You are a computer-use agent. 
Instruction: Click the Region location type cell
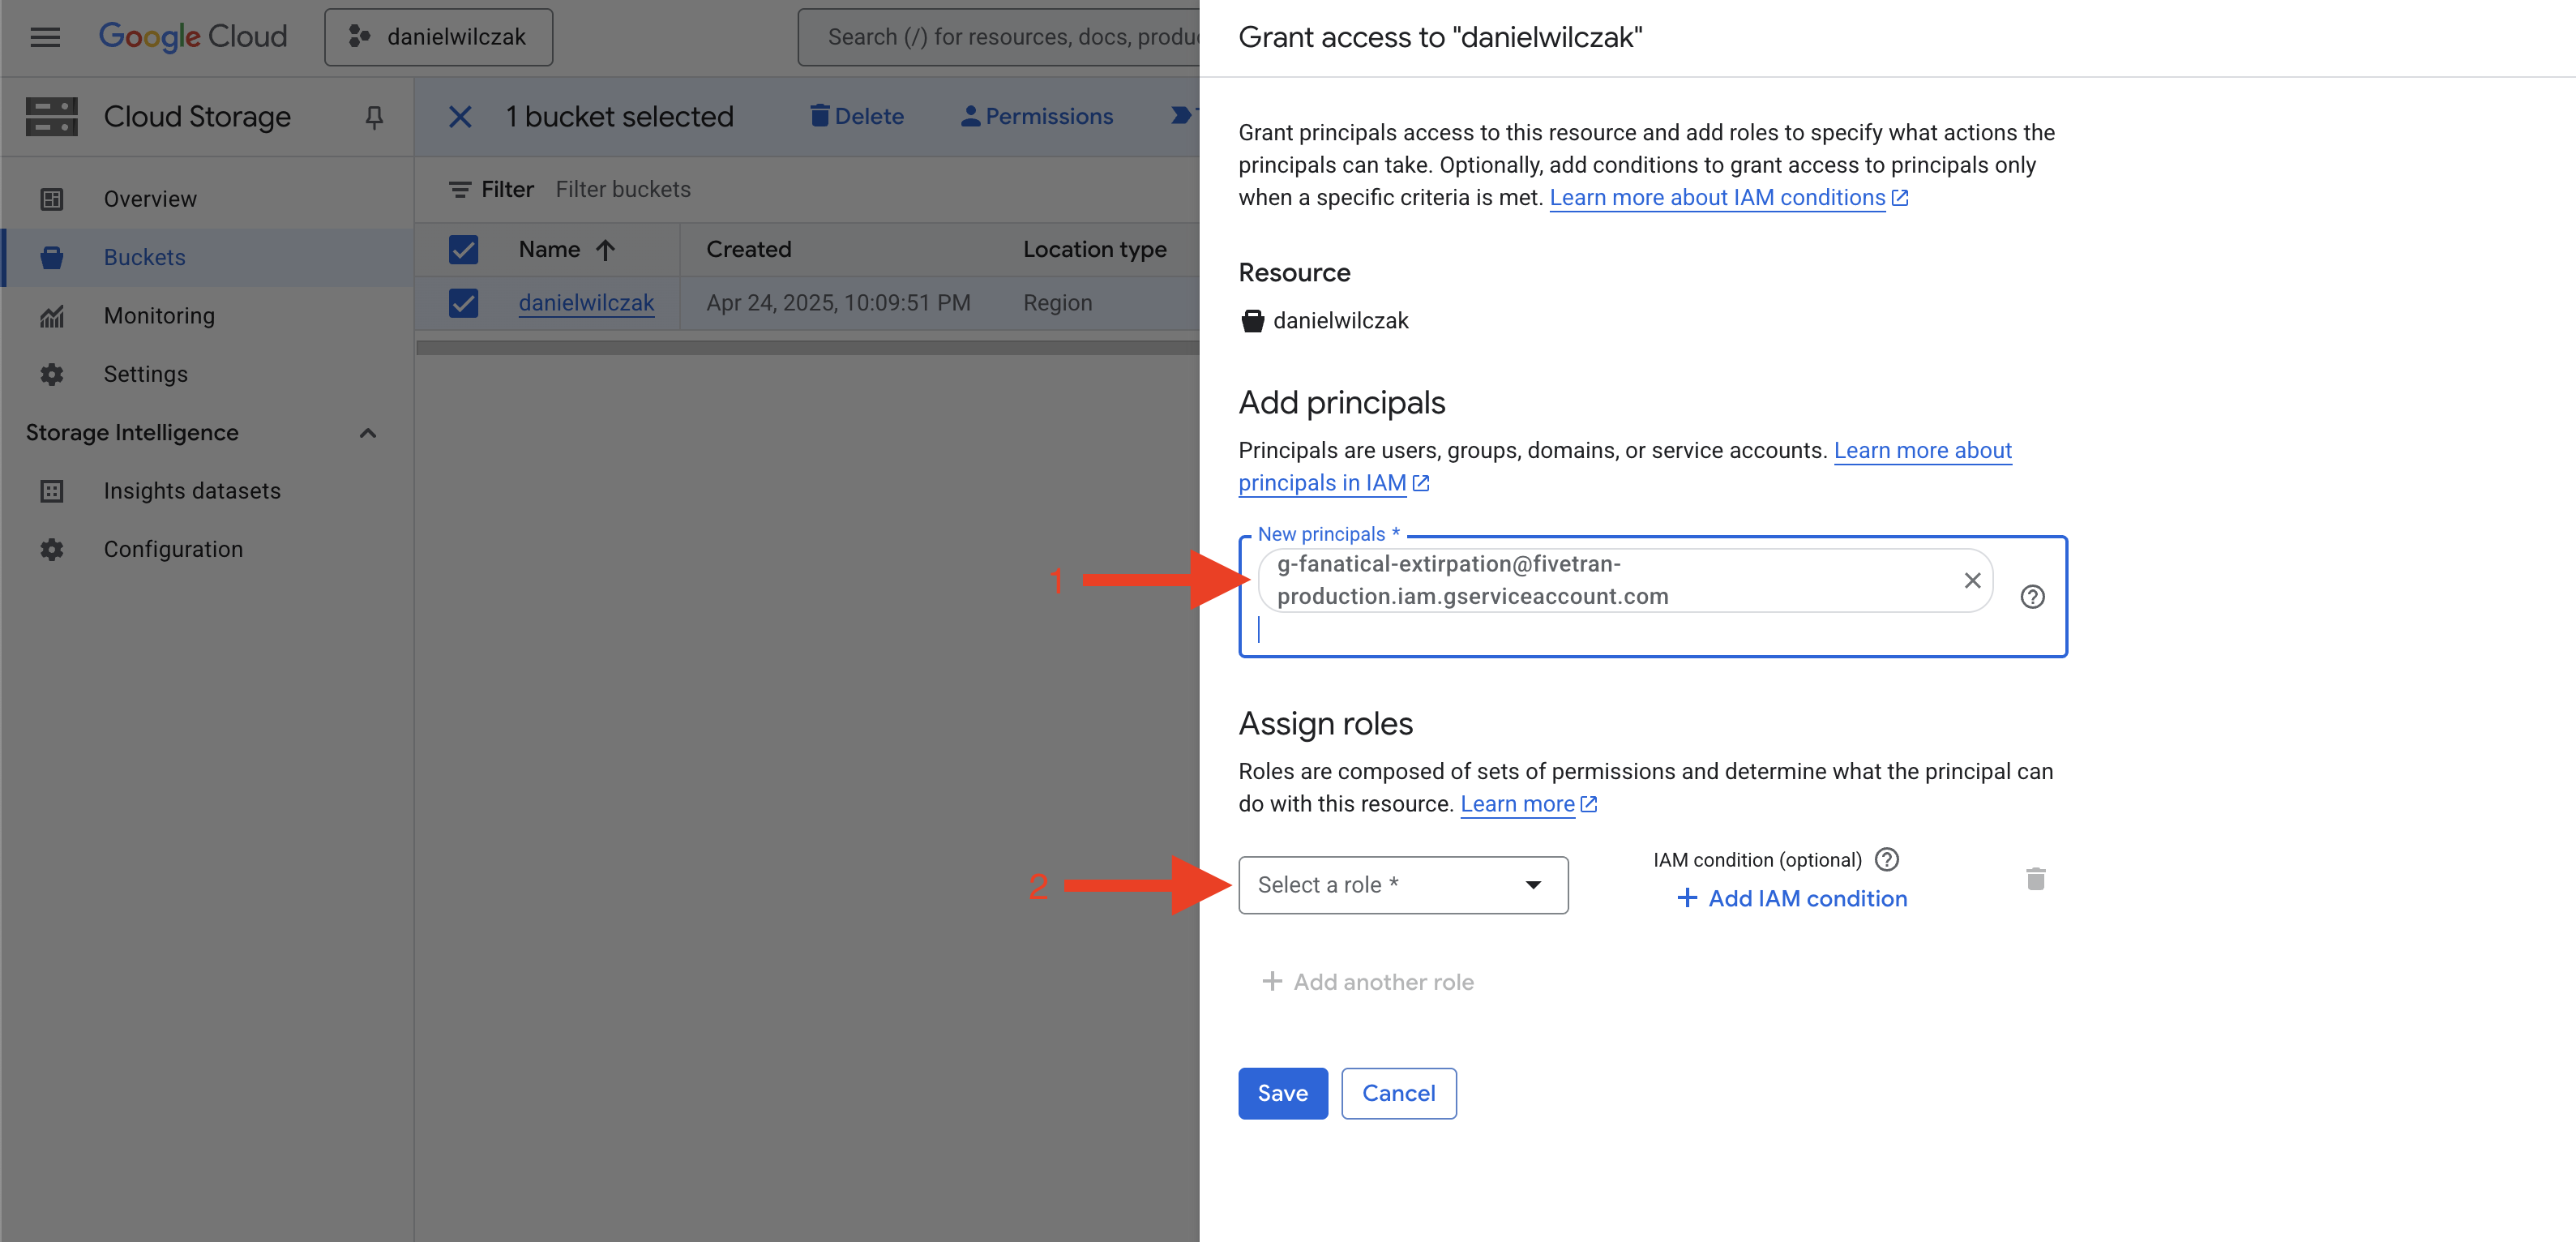(1057, 303)
